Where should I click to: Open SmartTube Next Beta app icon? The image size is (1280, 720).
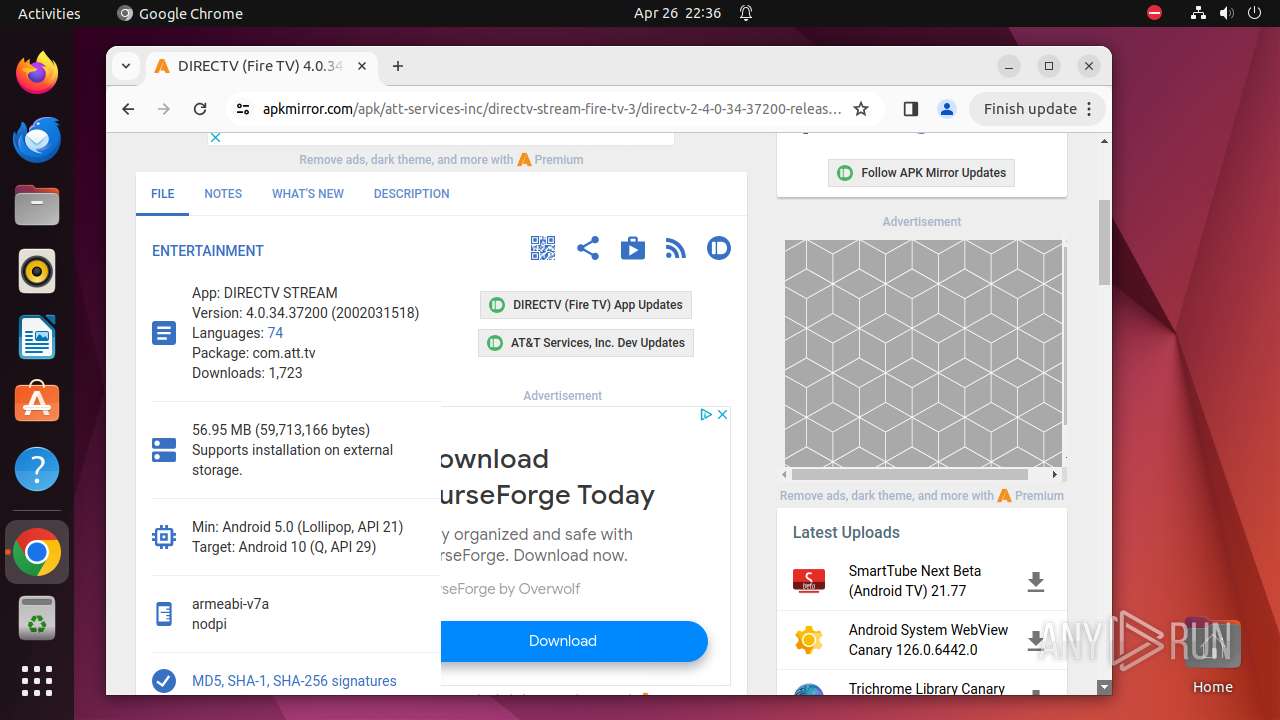808,581
